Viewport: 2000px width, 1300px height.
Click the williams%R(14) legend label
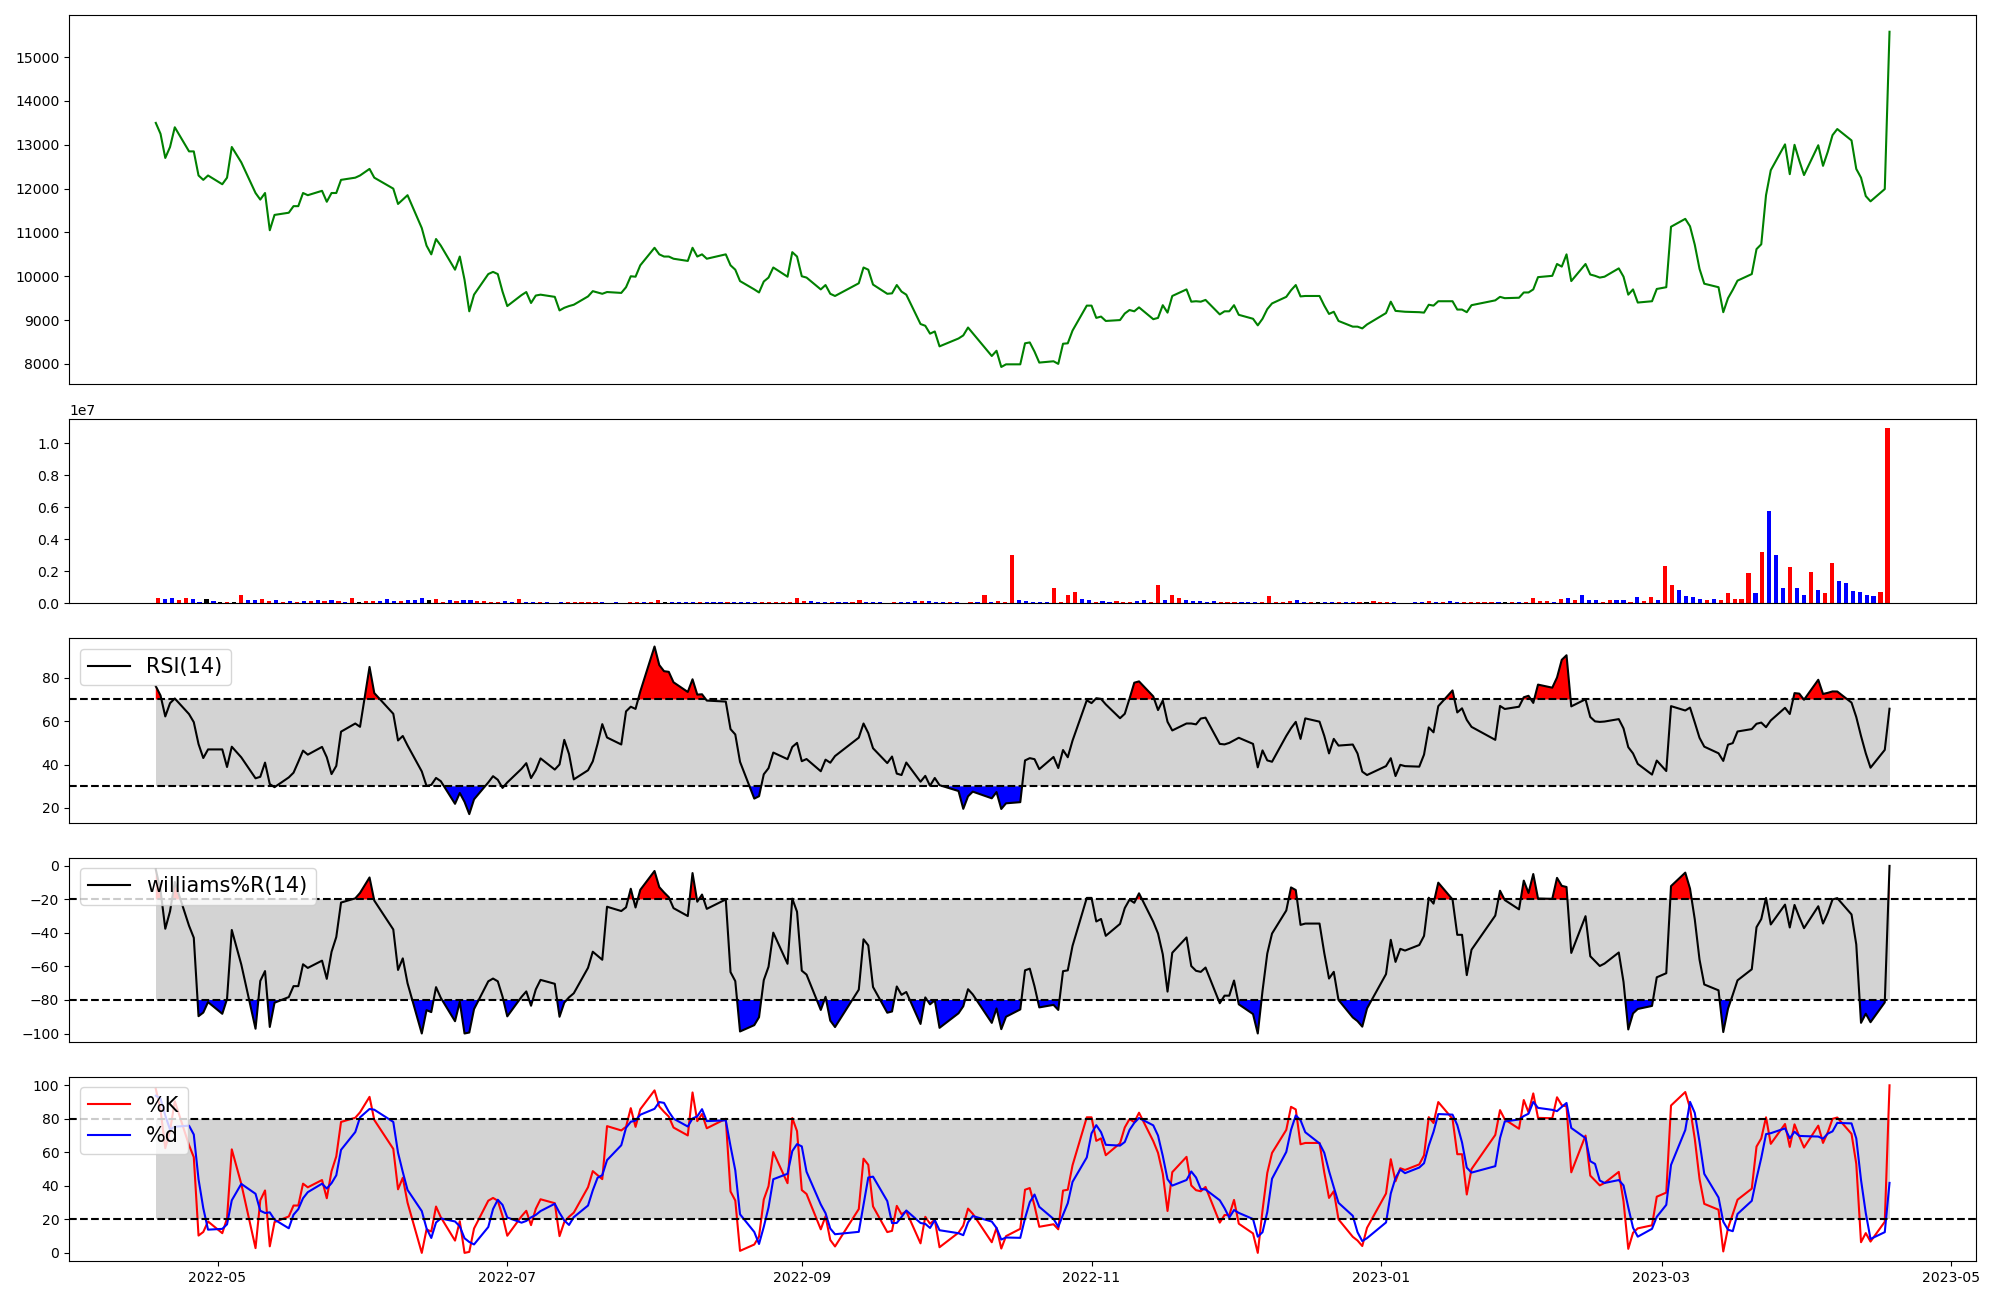(x=227, y=885)
